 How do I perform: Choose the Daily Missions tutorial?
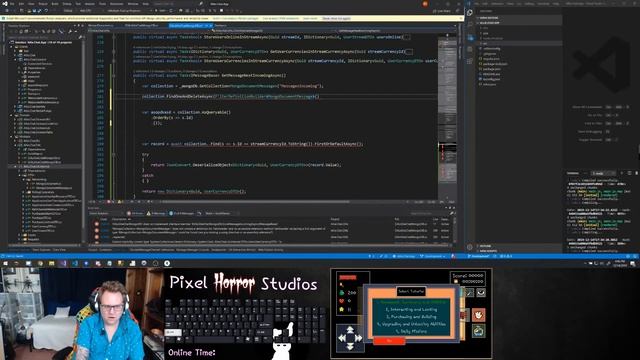tap(411, 331)
